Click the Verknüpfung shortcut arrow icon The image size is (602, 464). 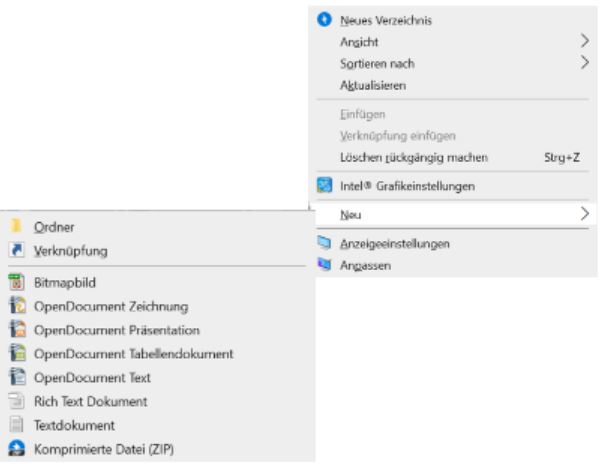click(x=17, y=250)
